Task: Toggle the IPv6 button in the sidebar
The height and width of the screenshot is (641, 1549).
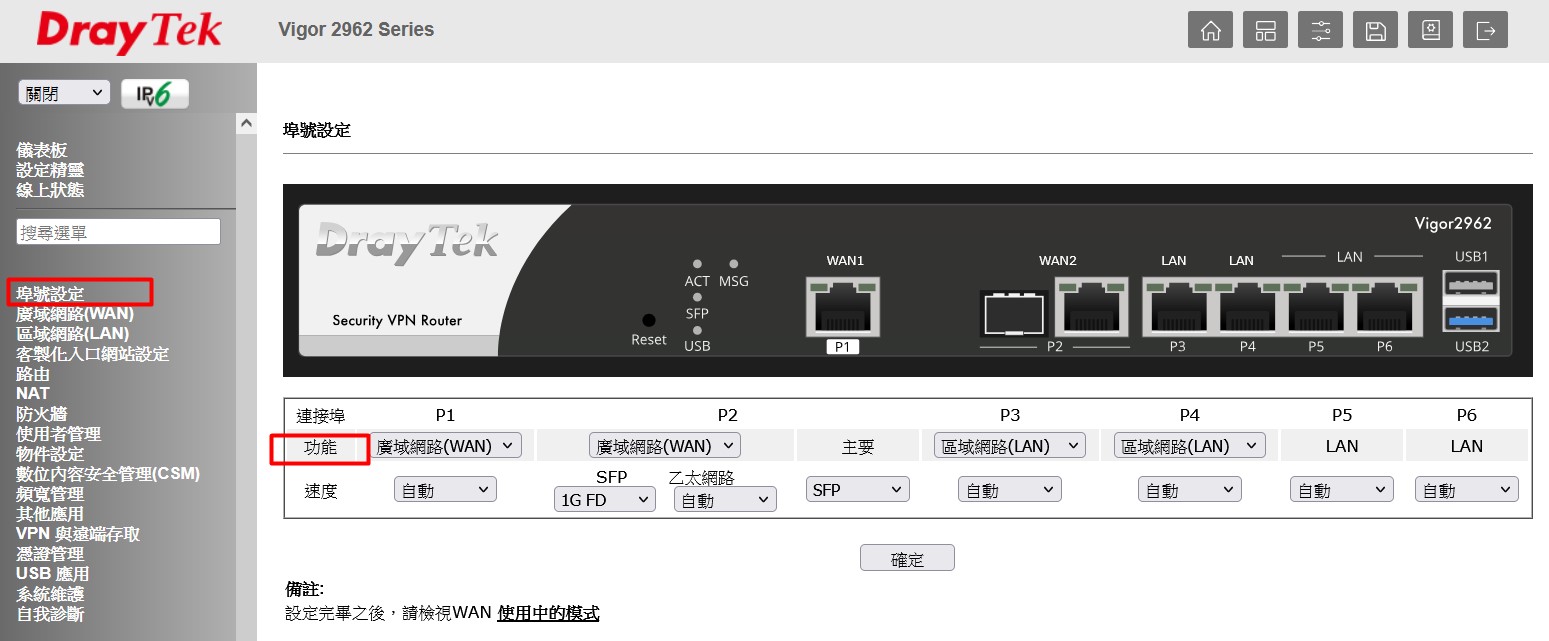Action: point(154,94)
